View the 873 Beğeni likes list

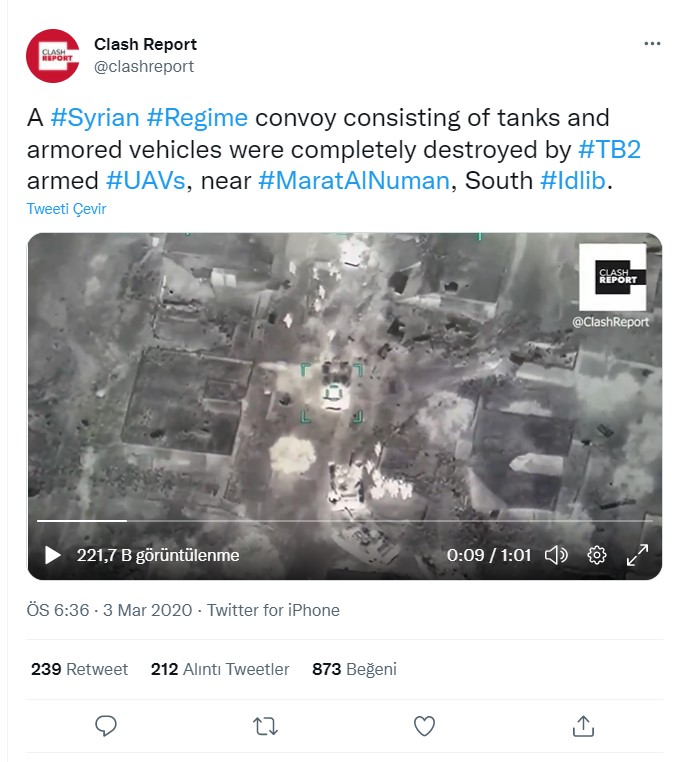tap(354, 669)
